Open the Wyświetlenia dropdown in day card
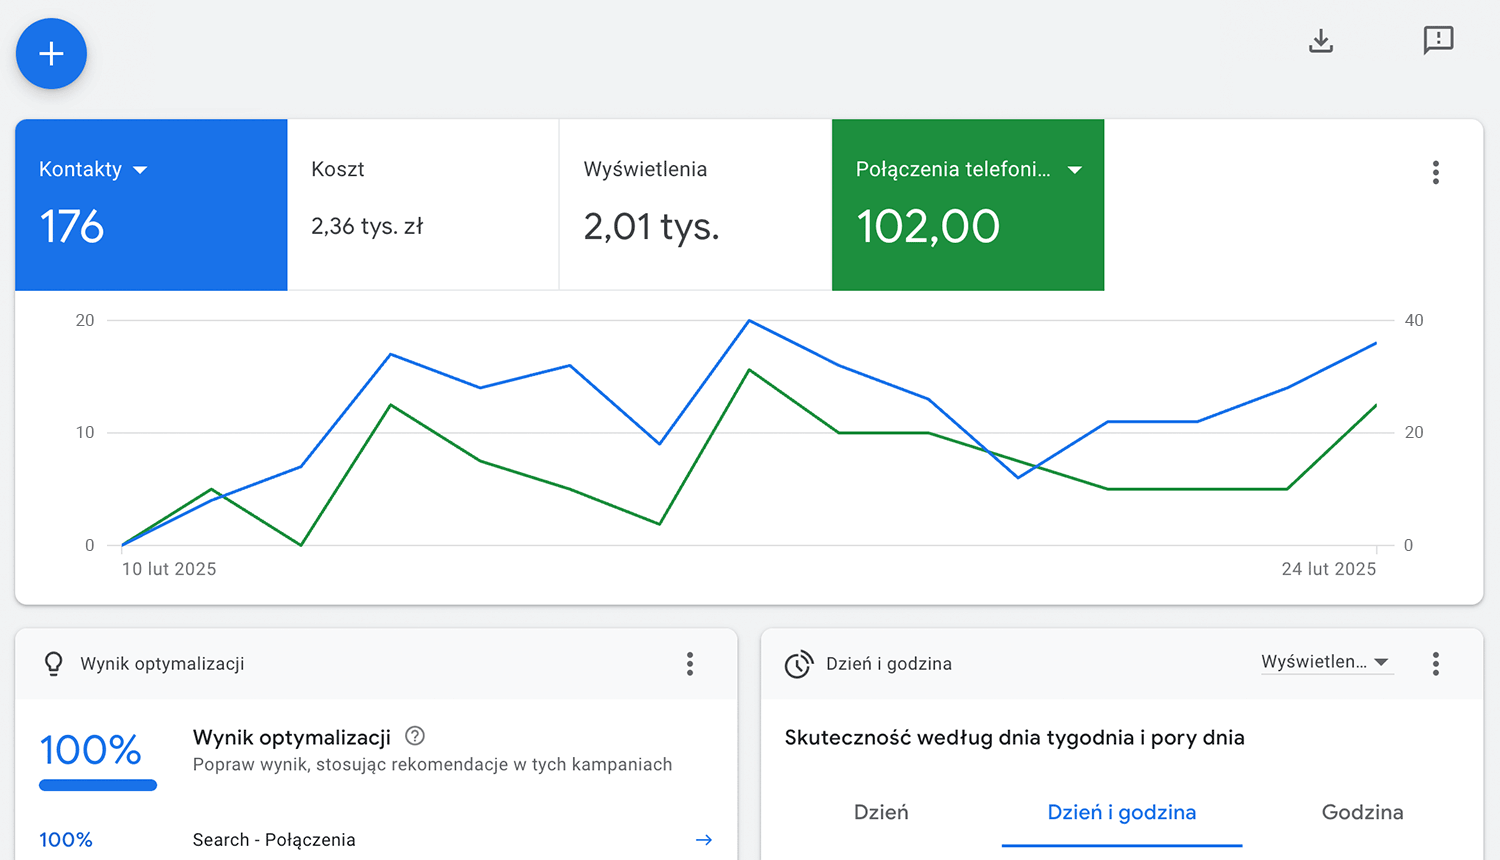 pos(1325,662)
